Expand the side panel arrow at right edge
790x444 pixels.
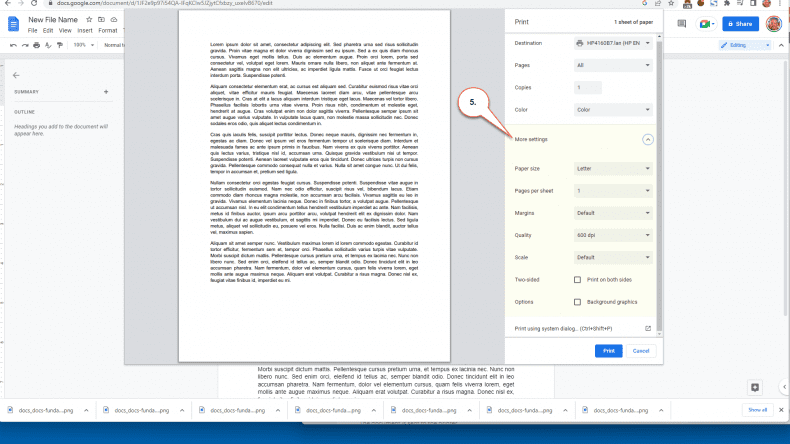(x=784, y=387)
